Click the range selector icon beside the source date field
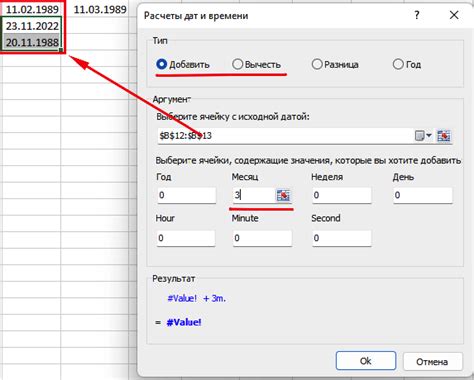Screen dimensions: 474x380 (444, 136)
